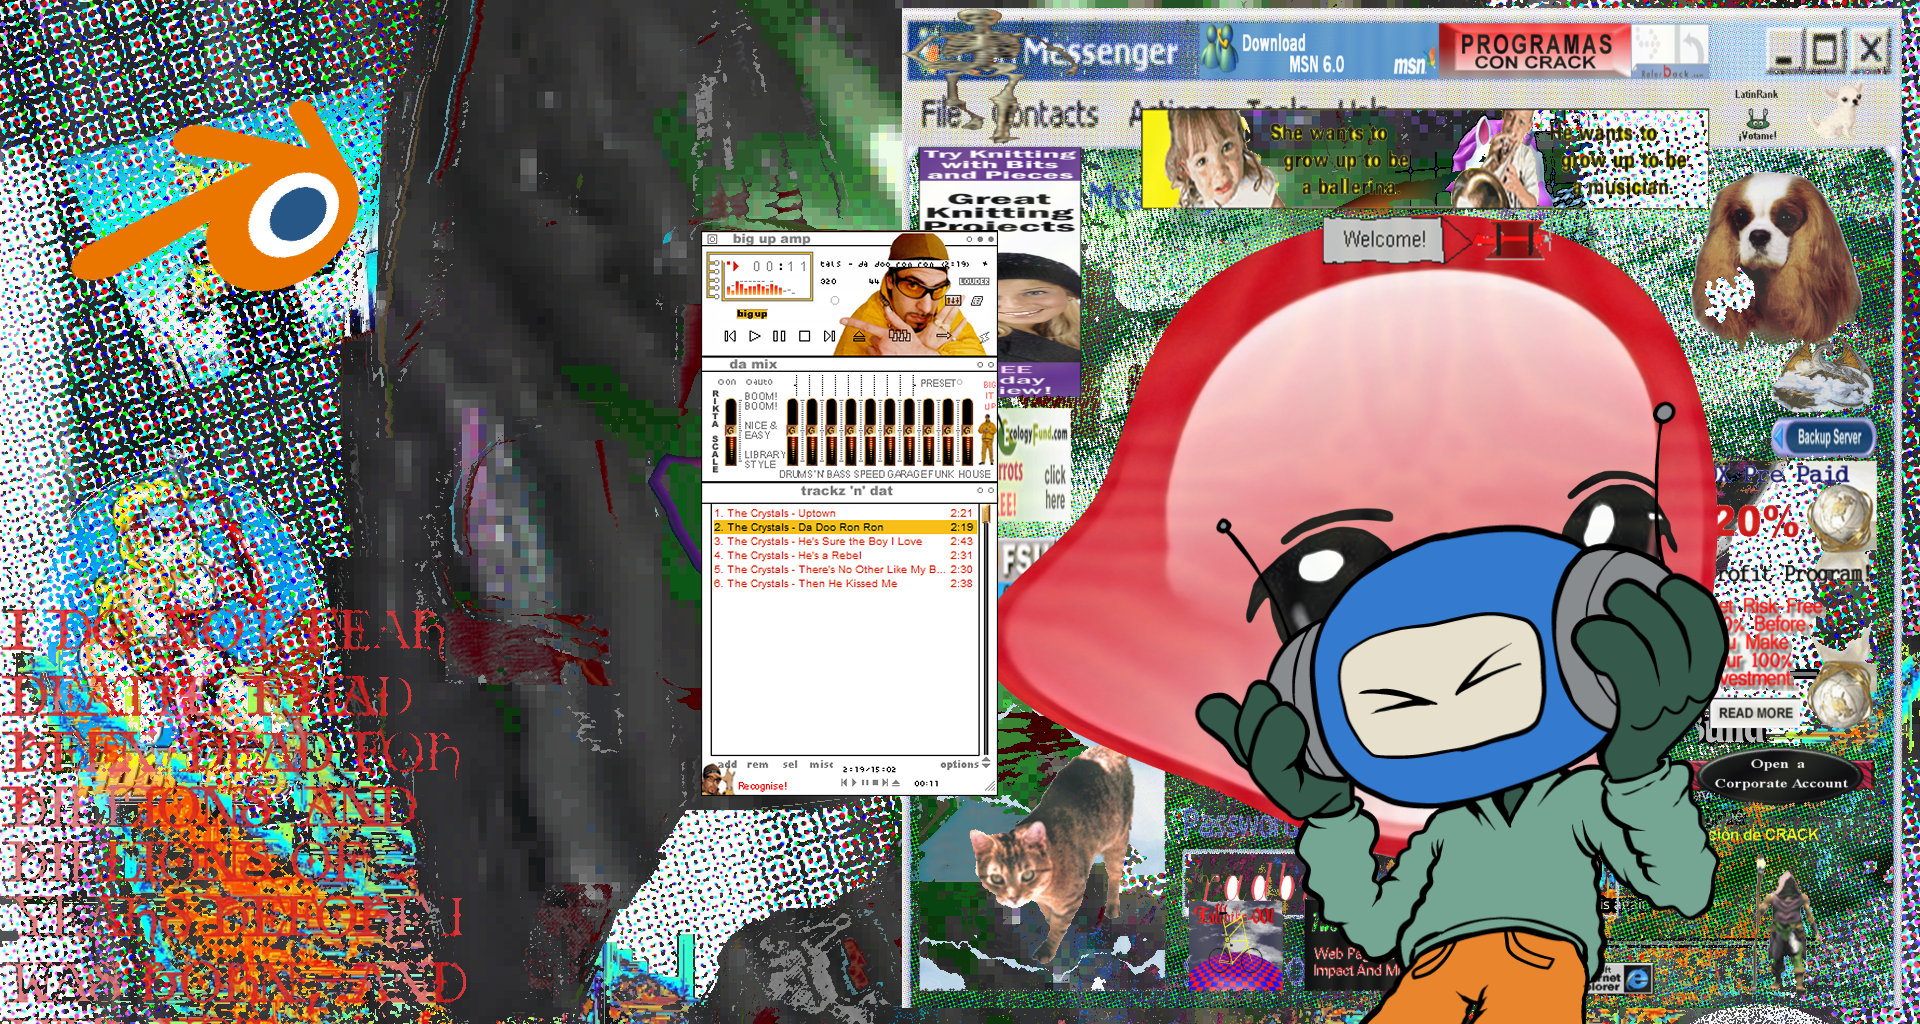The width and height of the screenshot is (1920, 1024).
Task: Open the PRESET selector in da mix
Action: coord(941,383)
